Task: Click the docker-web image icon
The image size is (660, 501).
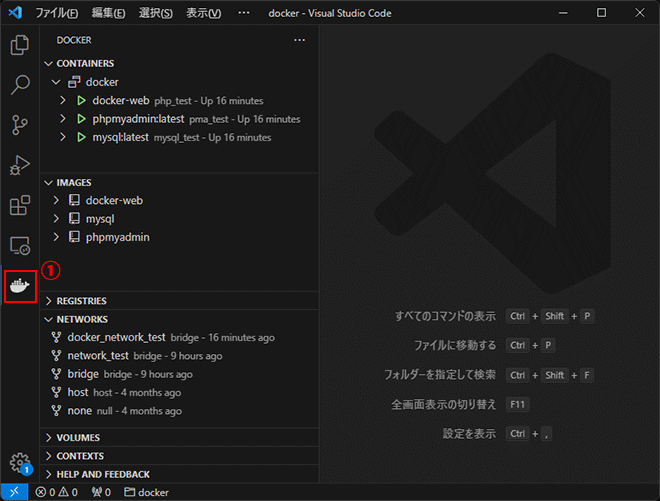Action: pyautogui.click(x=74, y=200)
